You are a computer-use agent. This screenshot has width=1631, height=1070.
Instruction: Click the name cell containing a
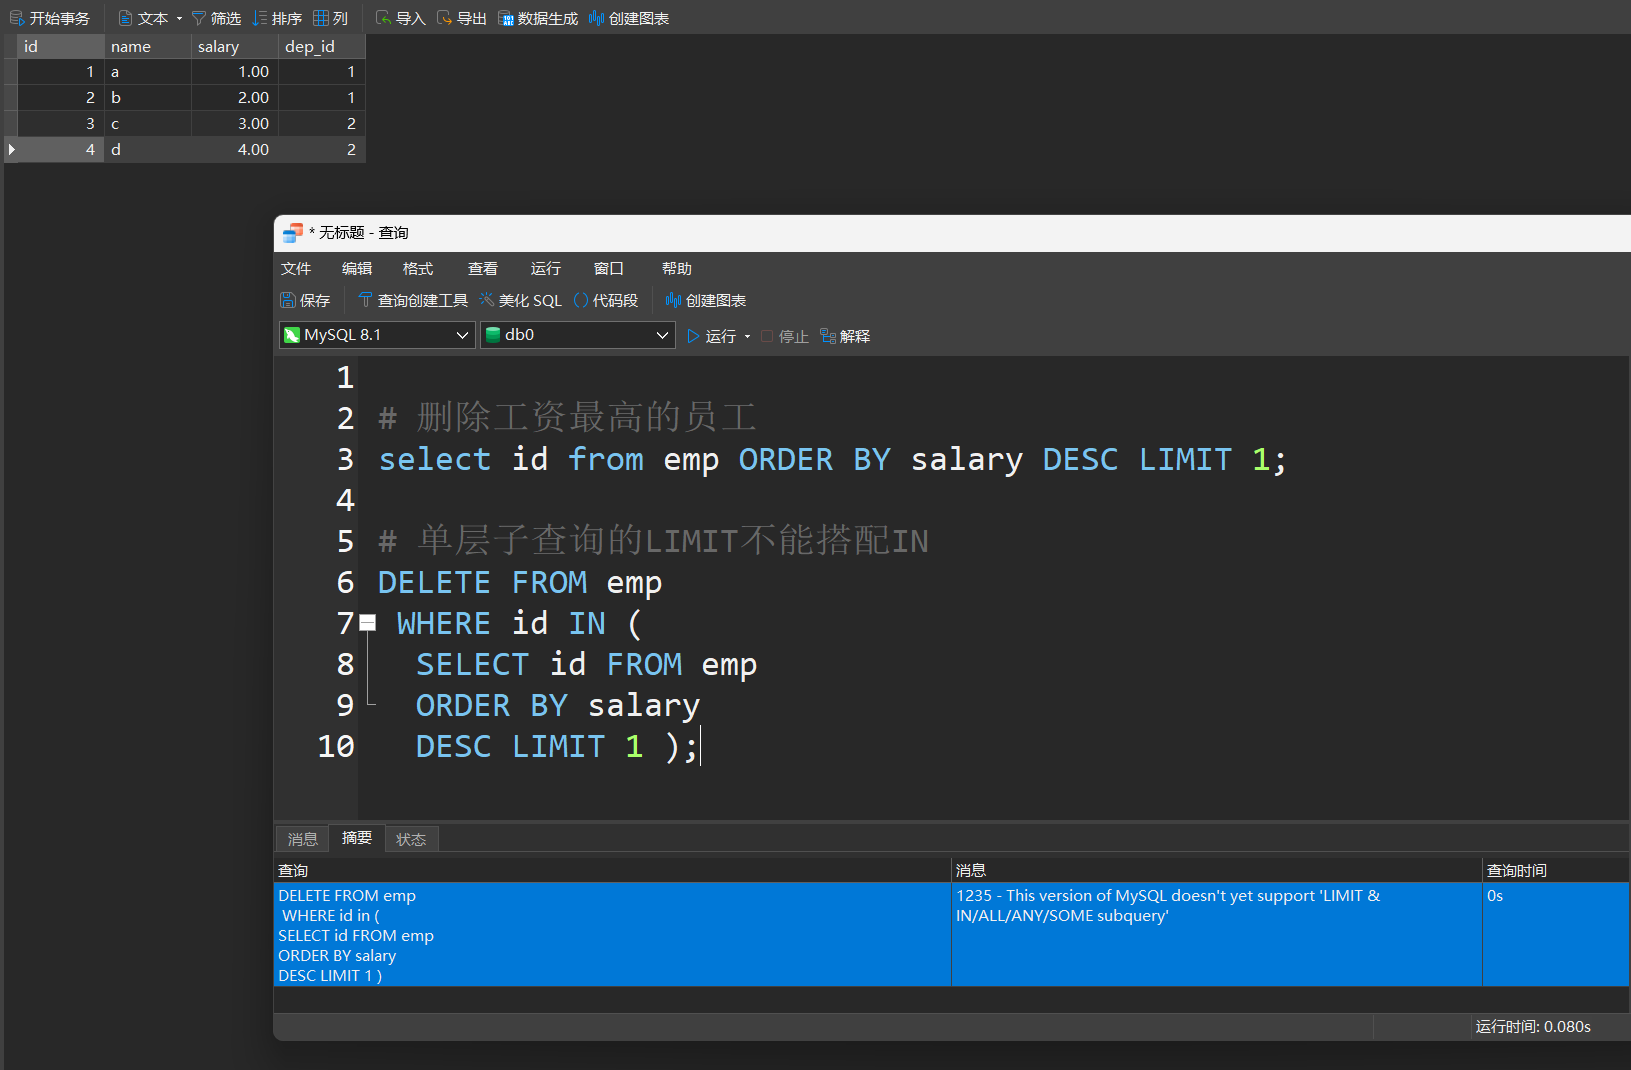point(148,72)
